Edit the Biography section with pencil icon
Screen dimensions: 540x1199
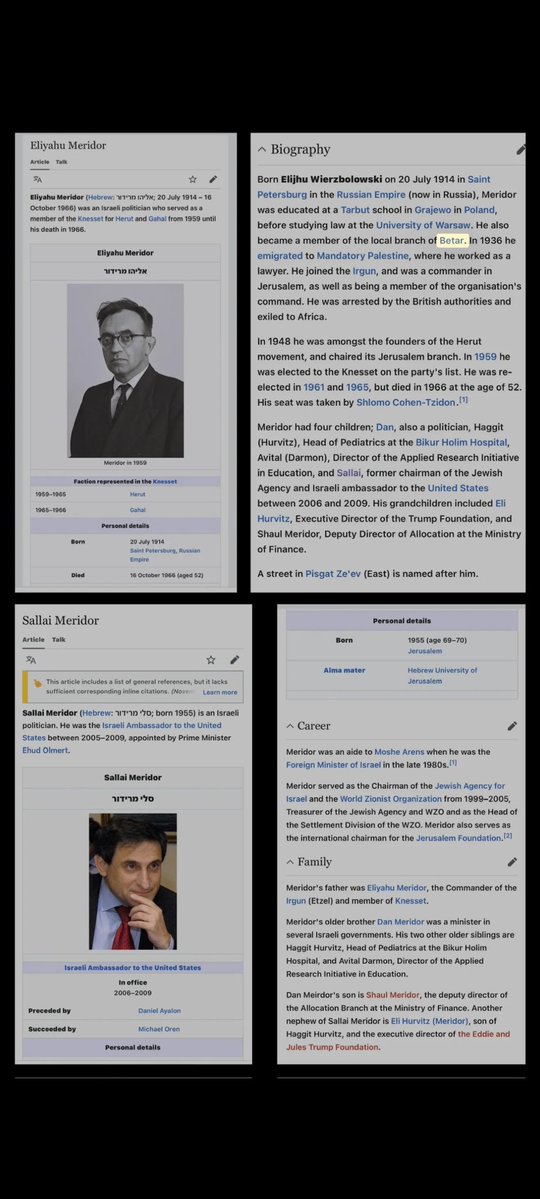(x=520, y=150)
